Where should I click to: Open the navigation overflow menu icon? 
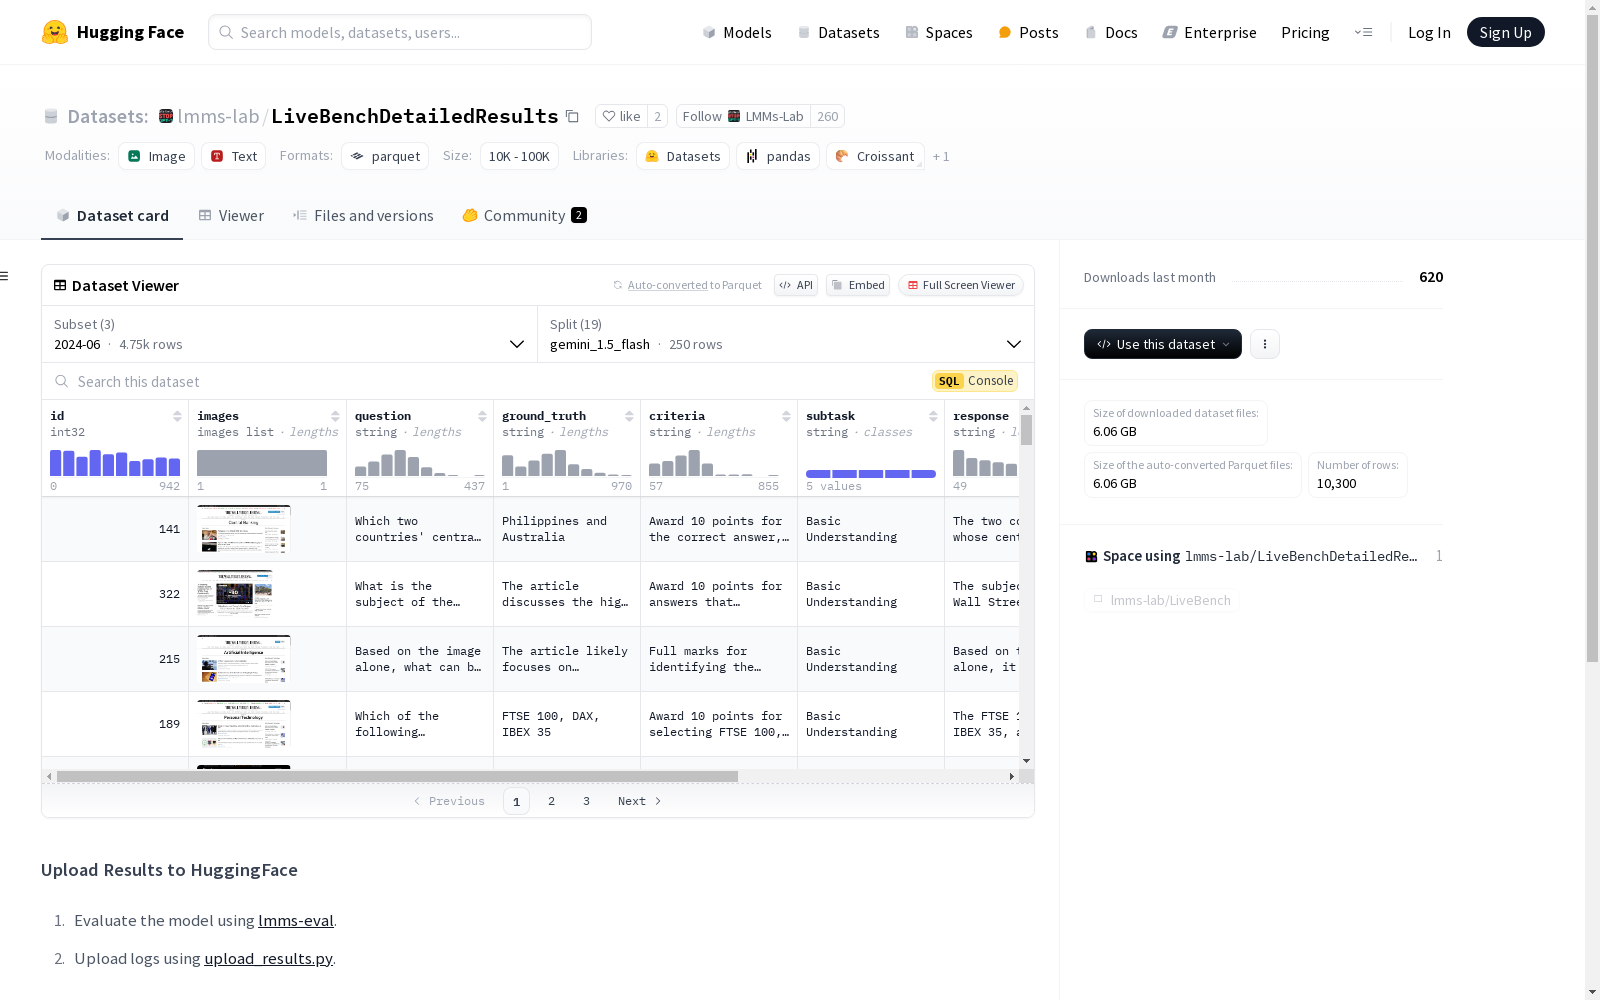(1363, 32)
